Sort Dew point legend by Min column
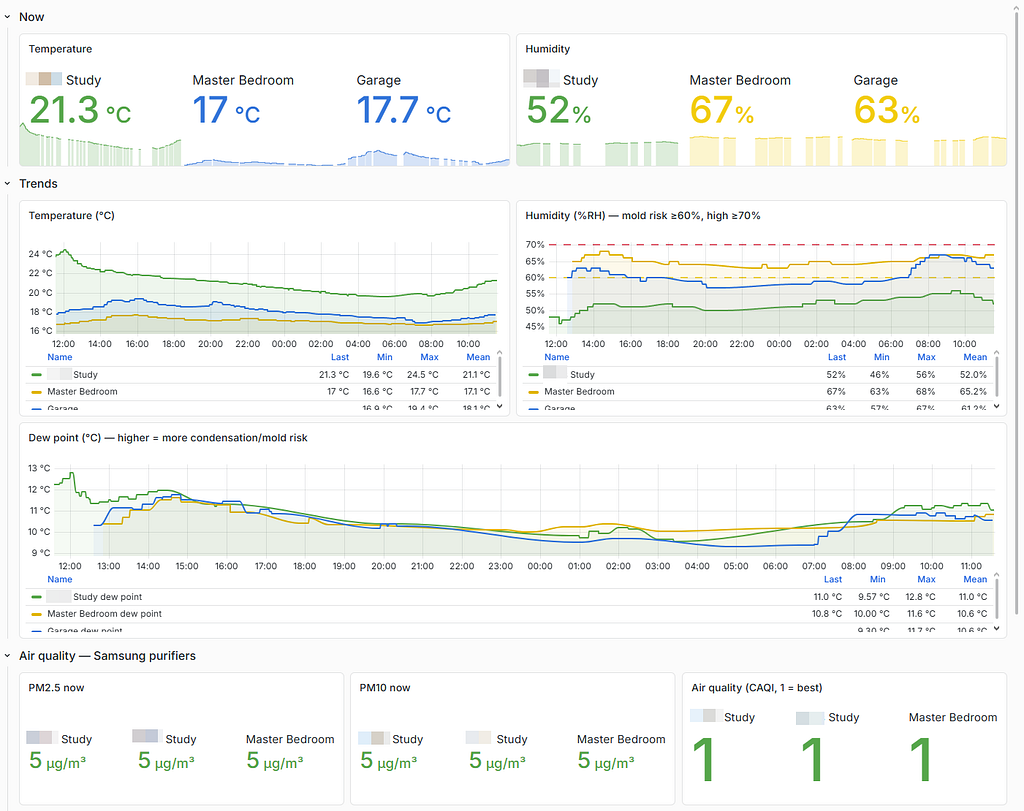 point(878,579)
